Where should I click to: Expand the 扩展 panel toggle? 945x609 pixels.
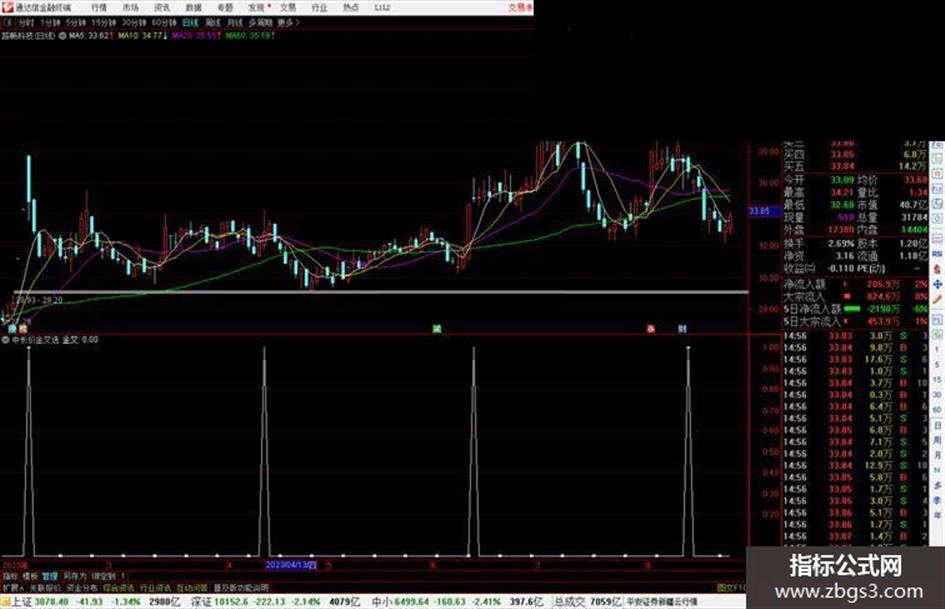[x=13, y=587]
